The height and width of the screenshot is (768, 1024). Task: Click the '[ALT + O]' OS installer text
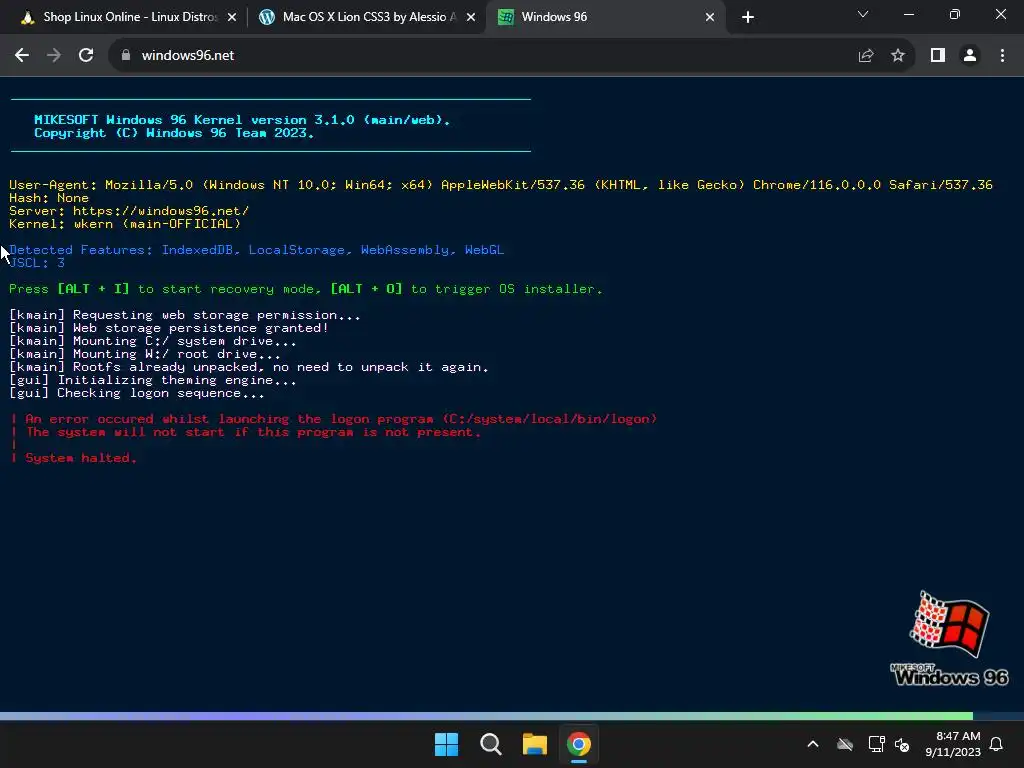click(x=366, y=289)
